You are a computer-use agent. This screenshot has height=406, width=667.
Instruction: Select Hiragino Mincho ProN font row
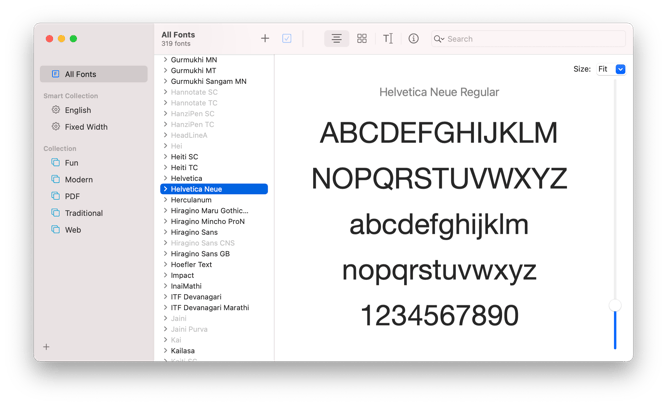pos(214,221)
